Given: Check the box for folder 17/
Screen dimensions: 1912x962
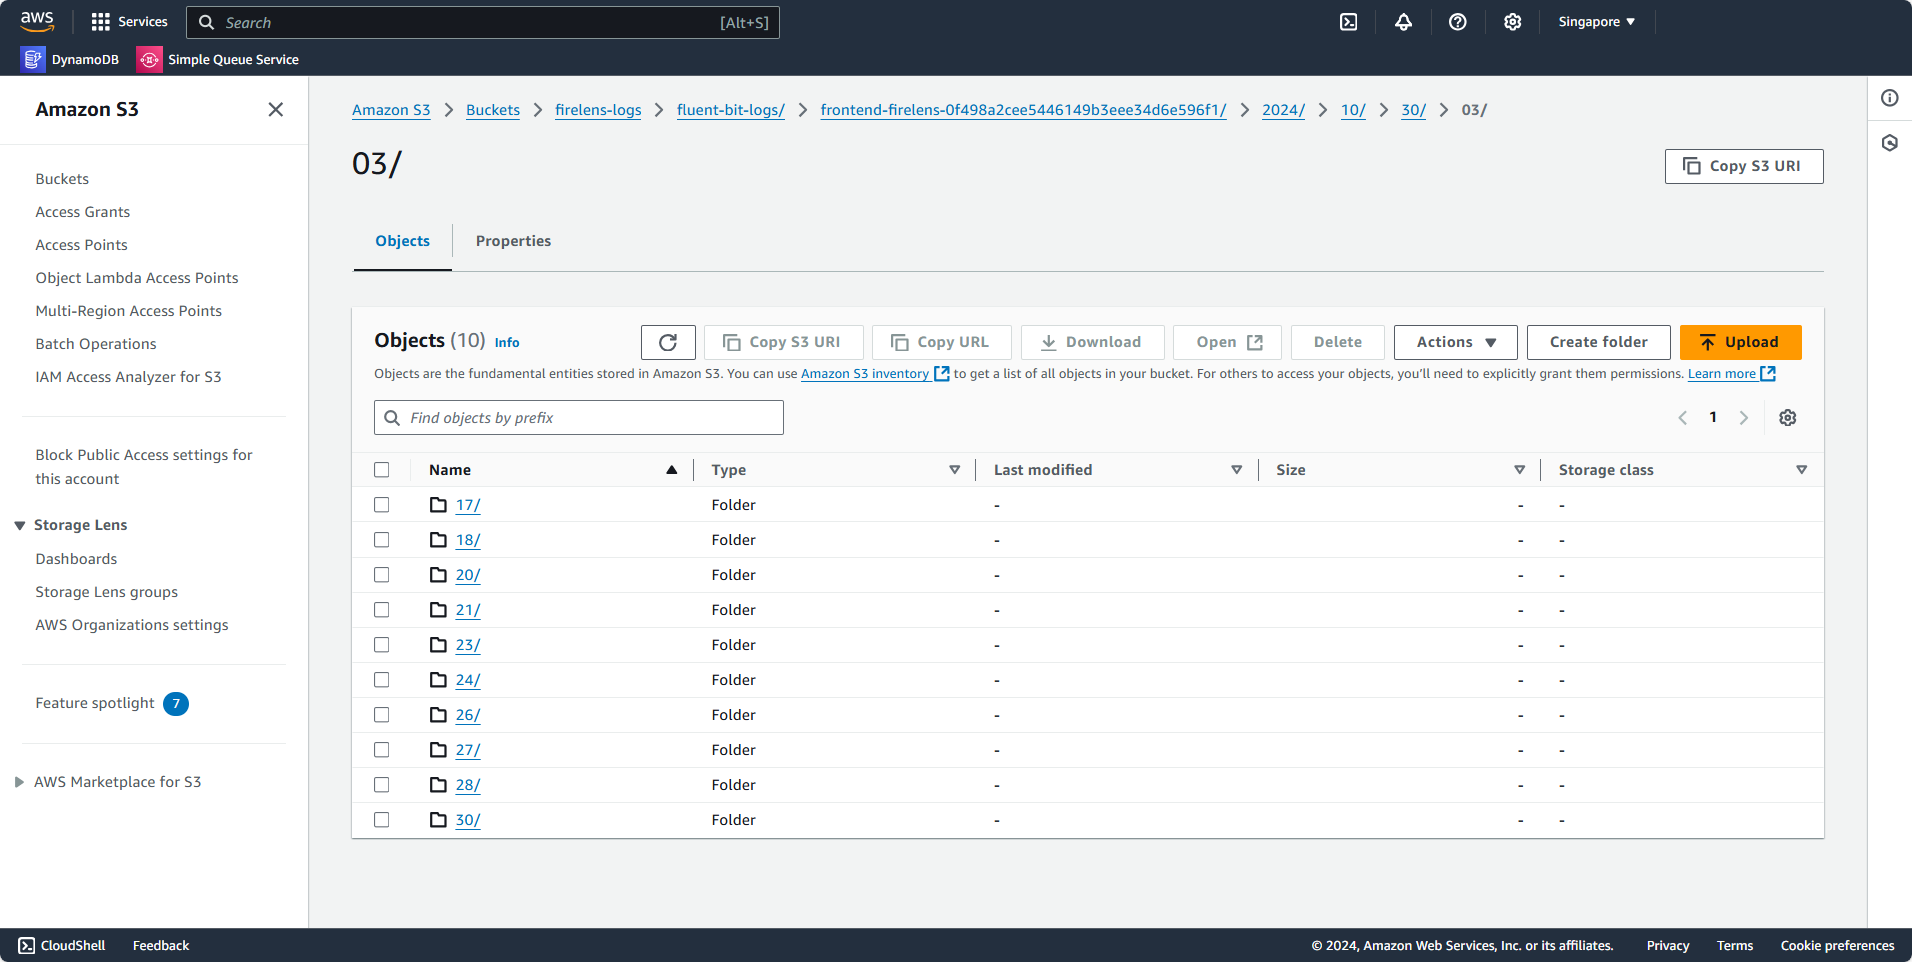Looking at the screenshot, I should click(381, 505).
